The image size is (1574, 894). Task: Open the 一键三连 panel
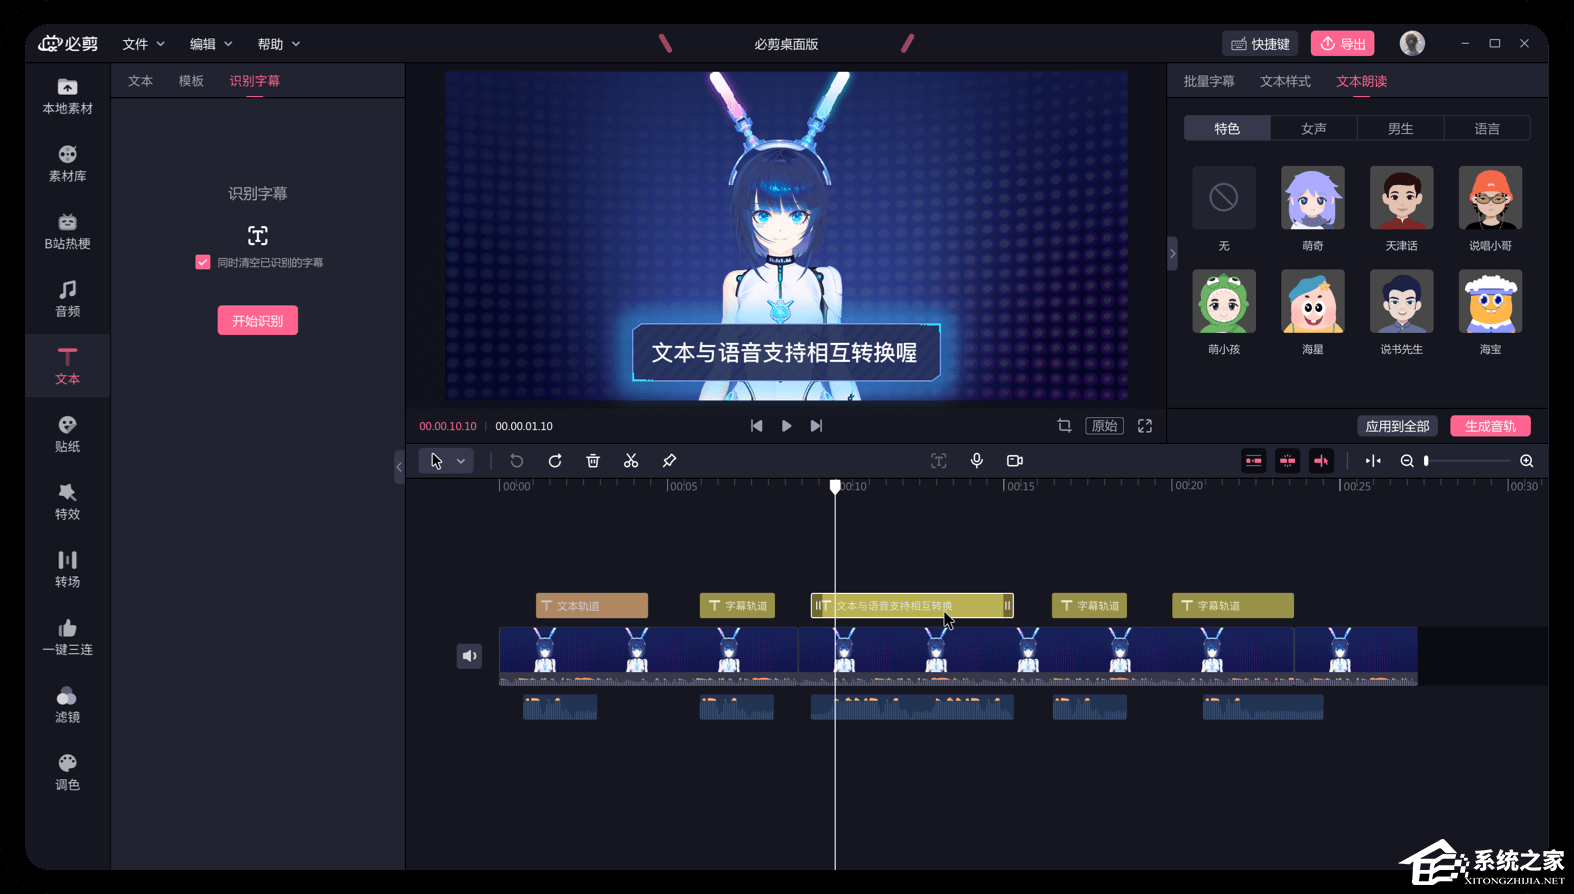(x=67, y=637)
